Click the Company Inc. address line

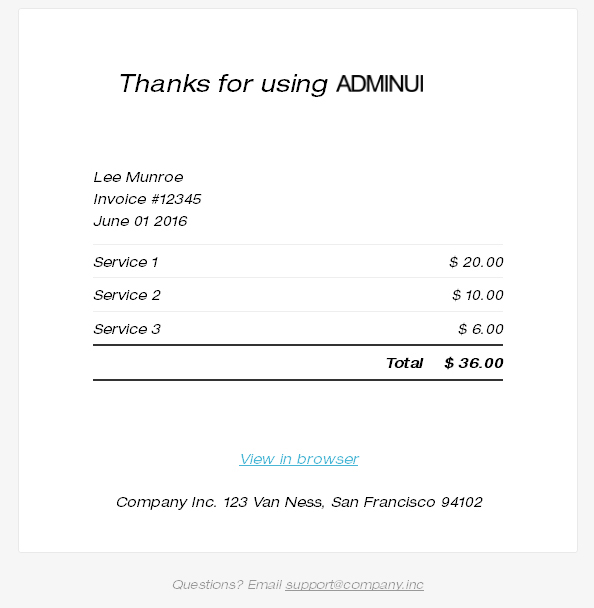pyautogui.click(x=299, y=502)
